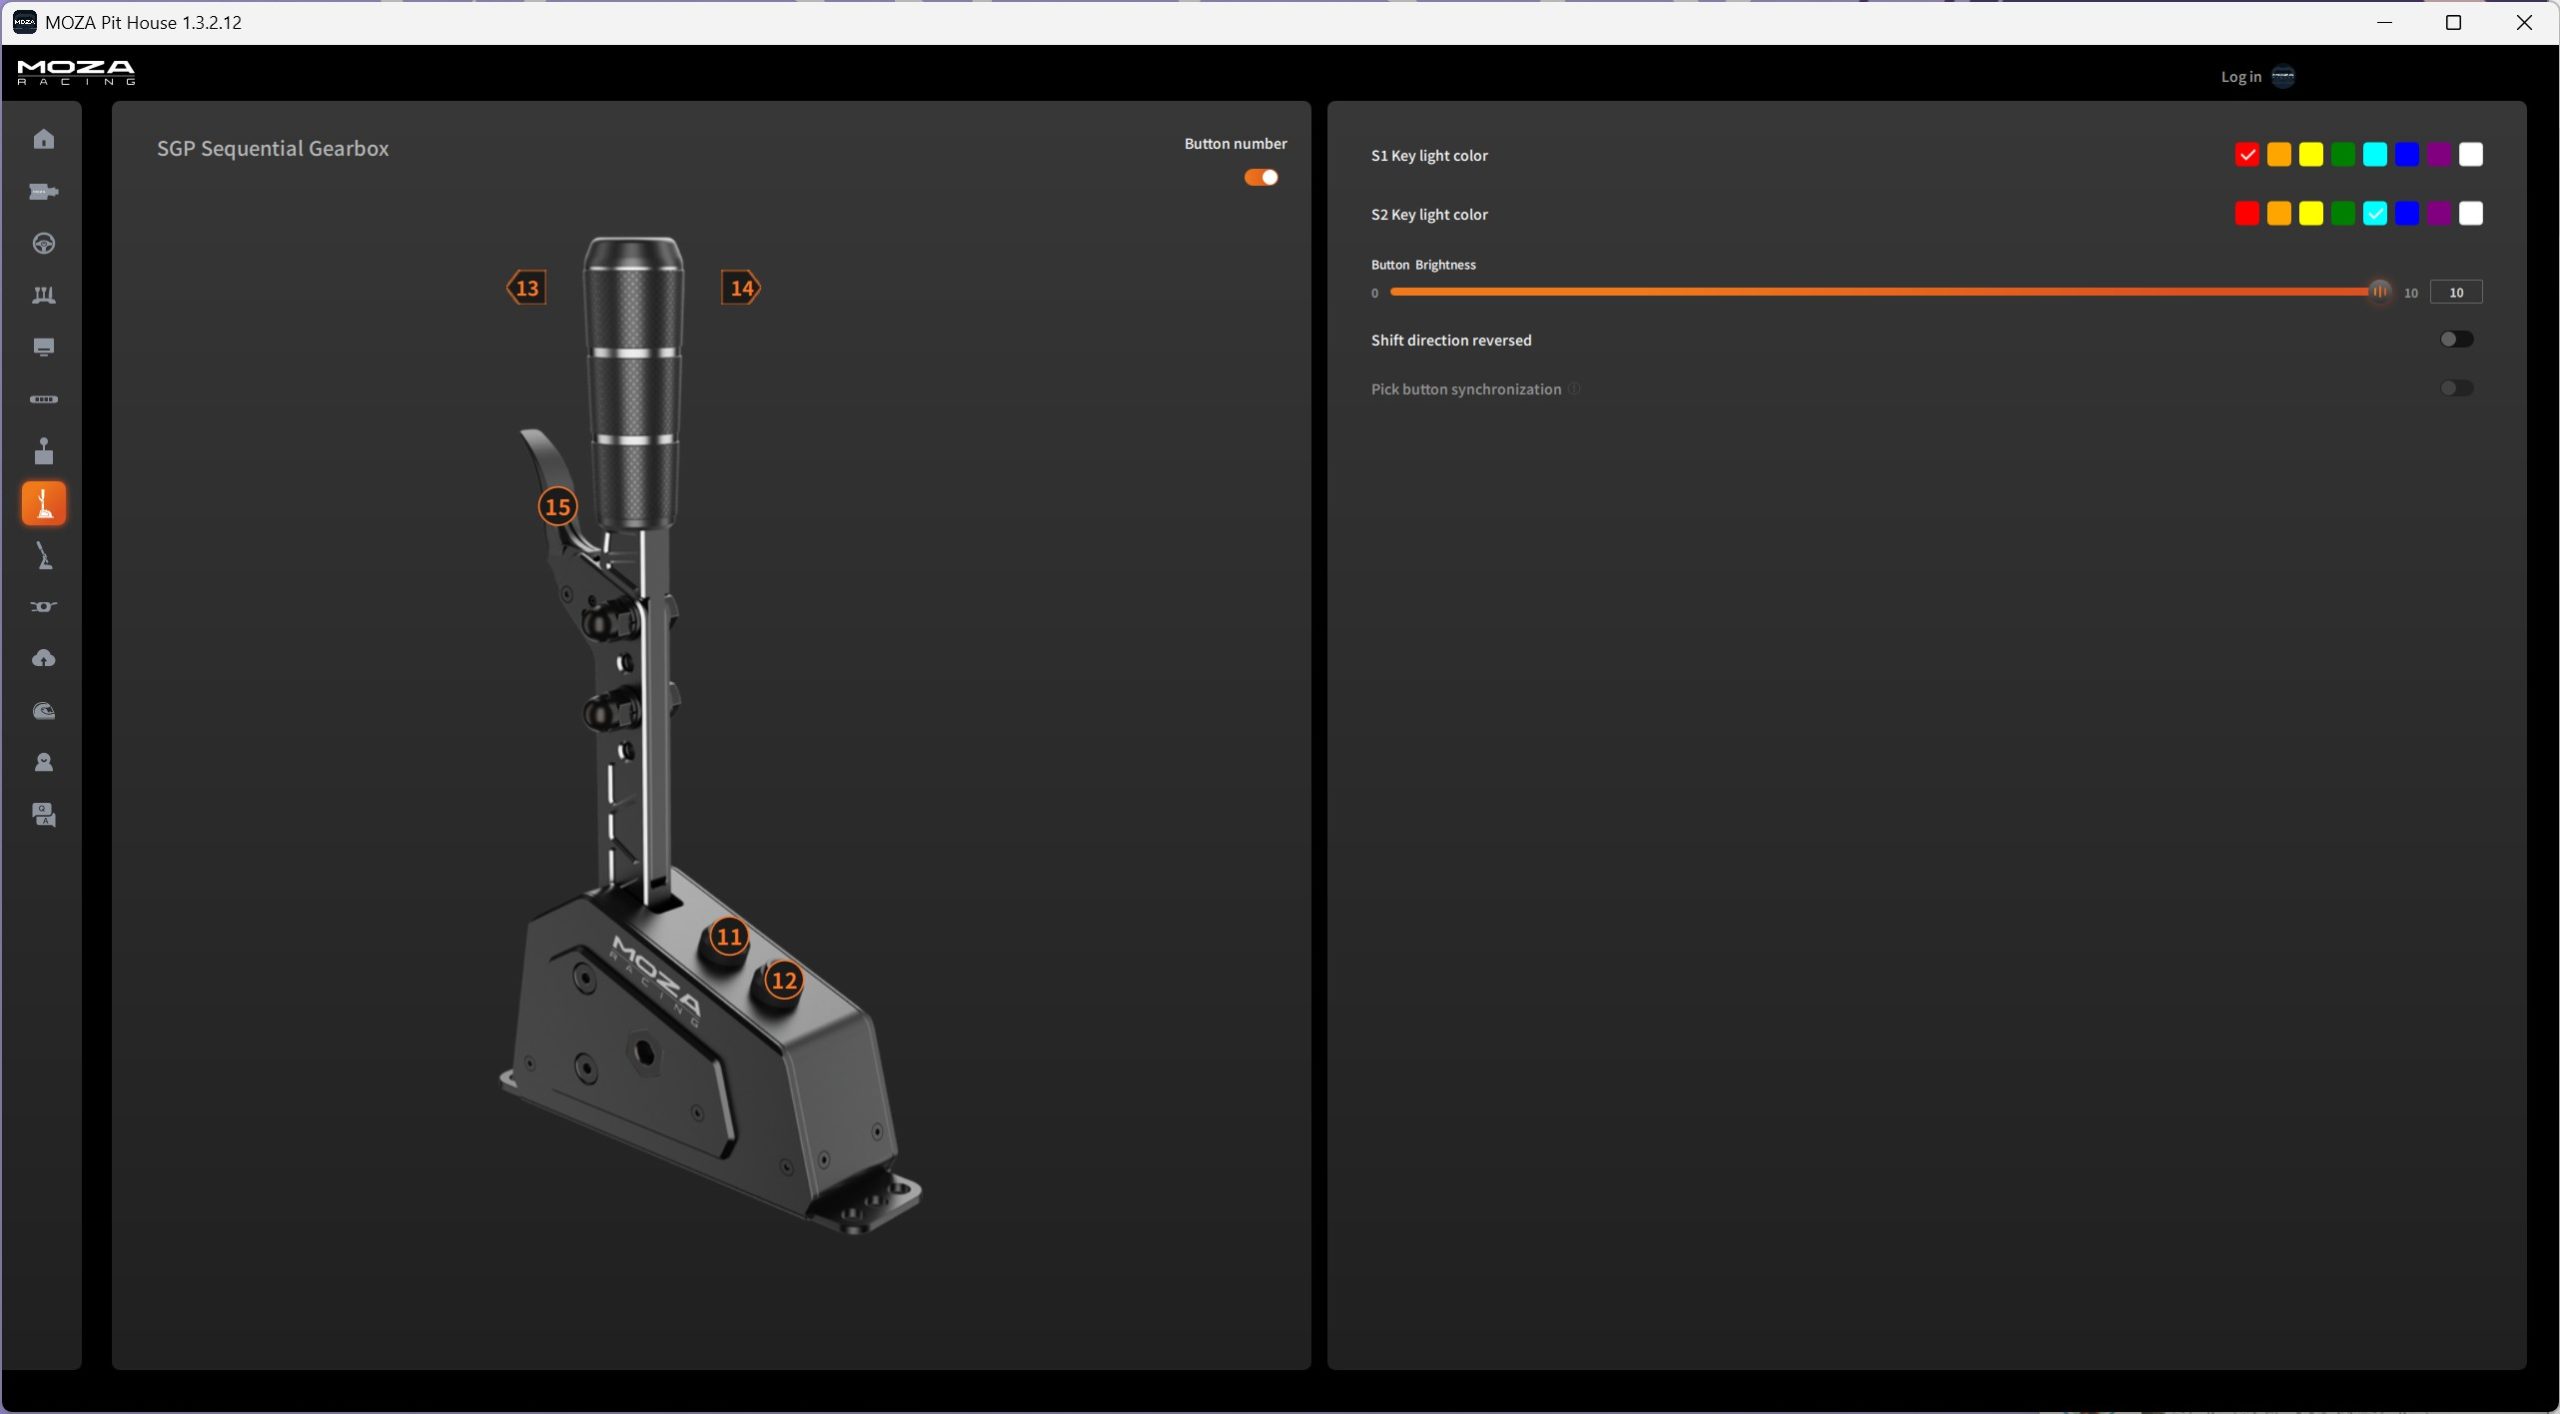Click the info icon beside Pick button synchronization

[x=1574, y=388]
